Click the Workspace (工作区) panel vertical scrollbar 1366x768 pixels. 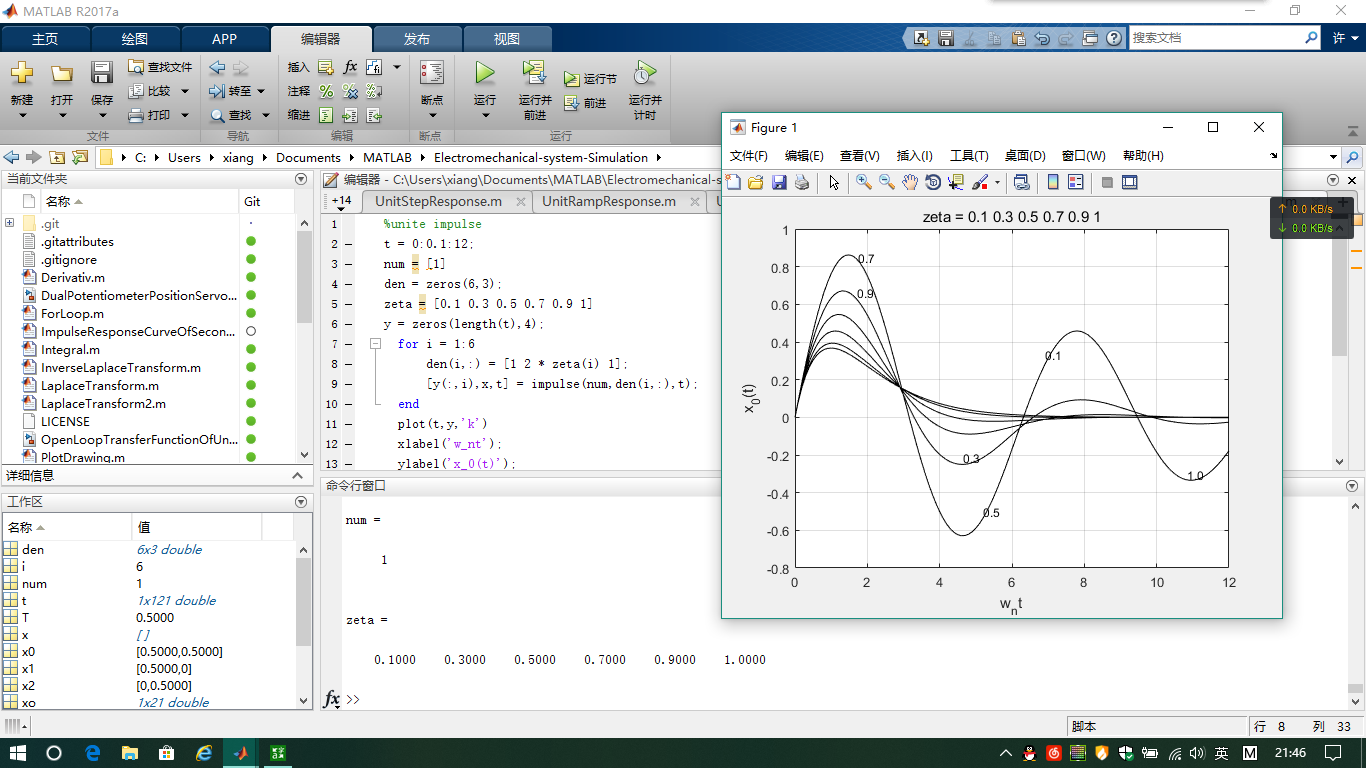click(304, 602)
